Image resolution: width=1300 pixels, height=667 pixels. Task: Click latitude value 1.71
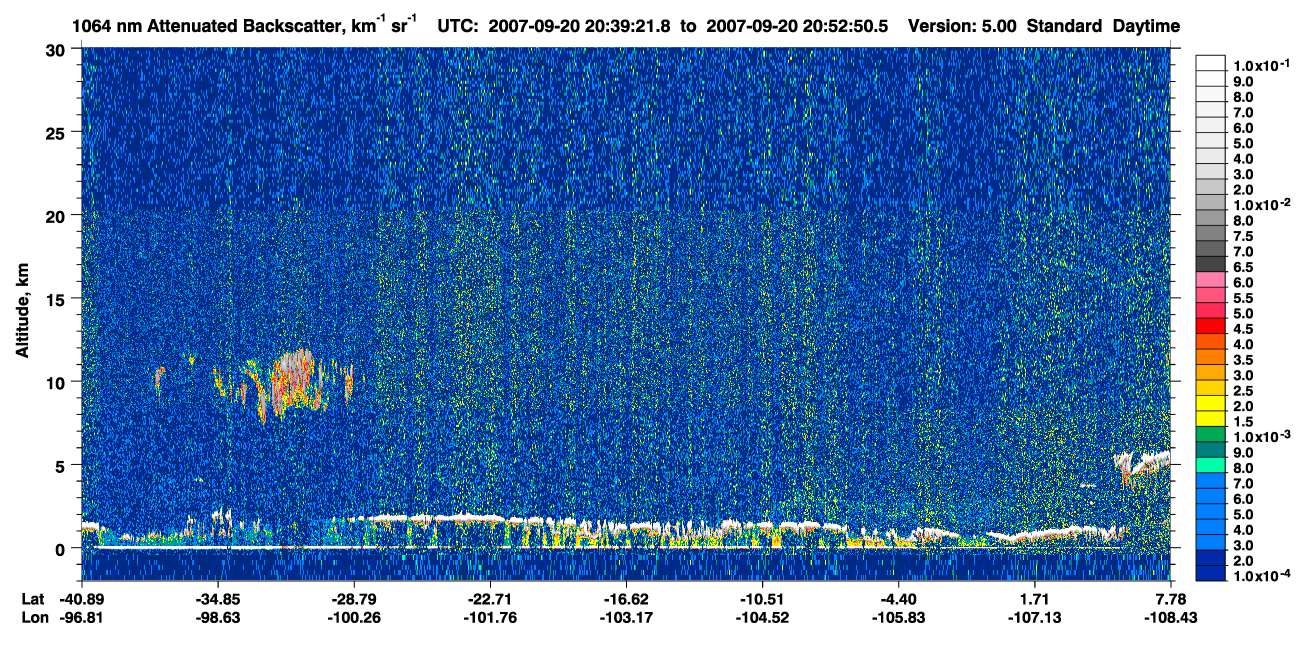pos(1034,599)
